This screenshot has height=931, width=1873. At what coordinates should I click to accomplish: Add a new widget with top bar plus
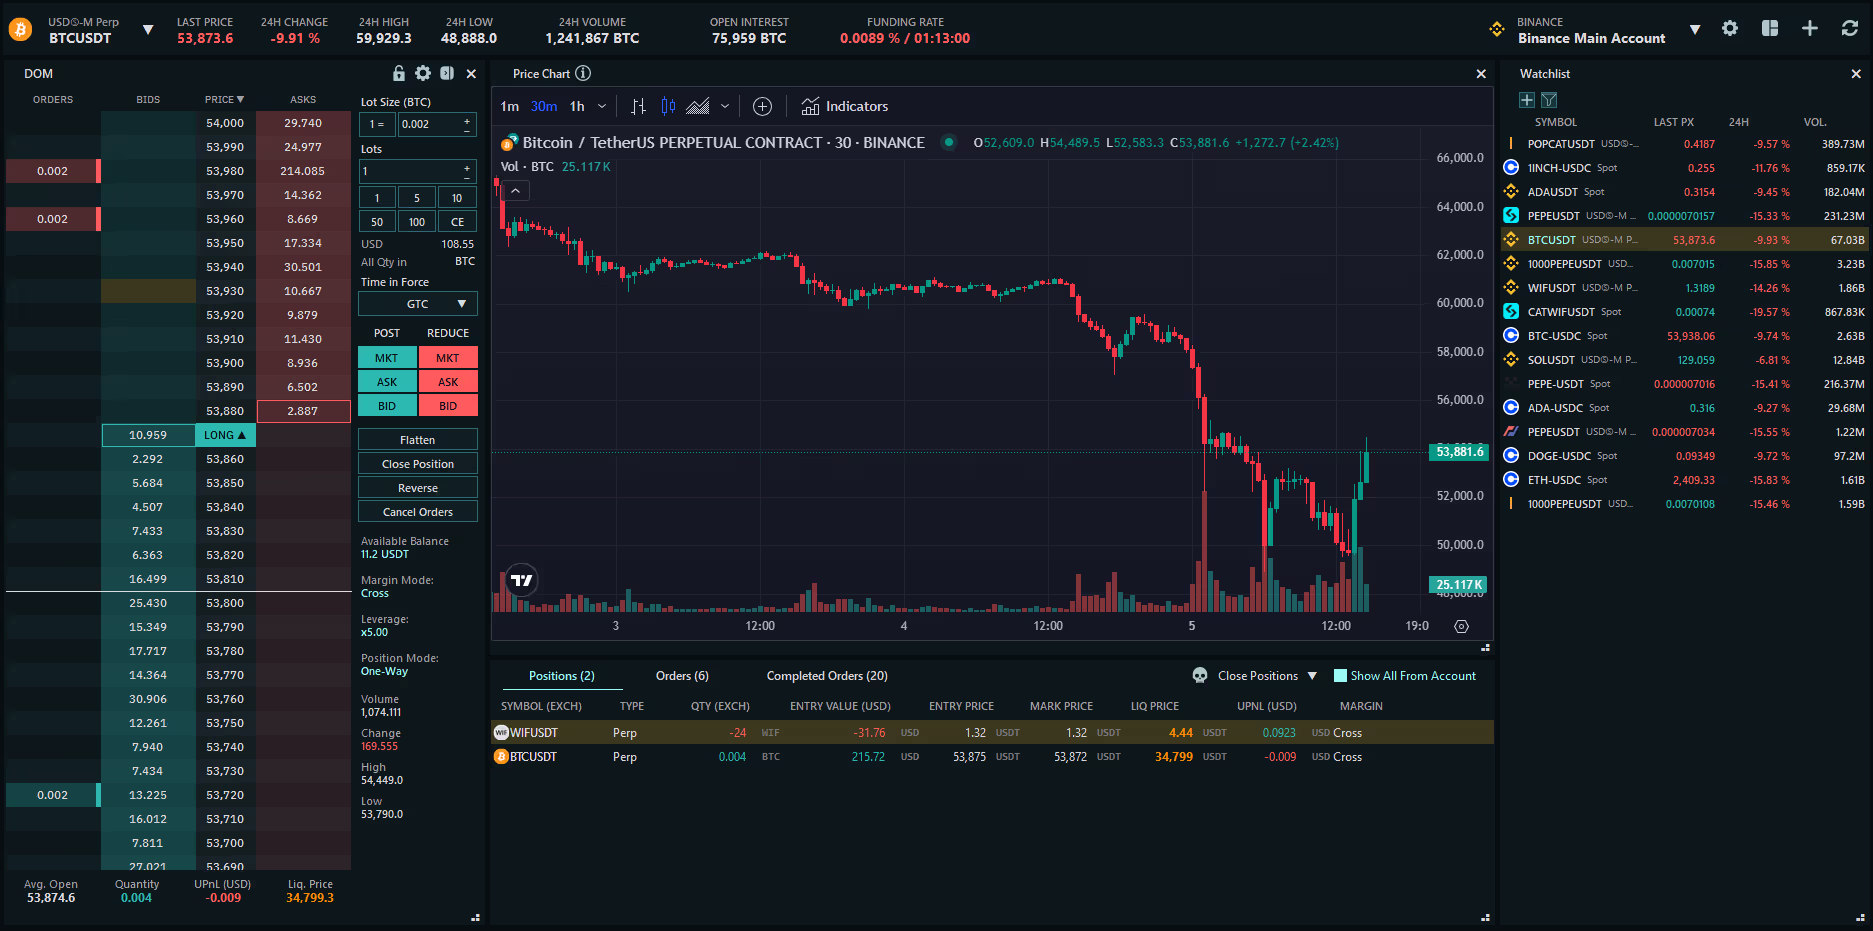click(1810, 29)
